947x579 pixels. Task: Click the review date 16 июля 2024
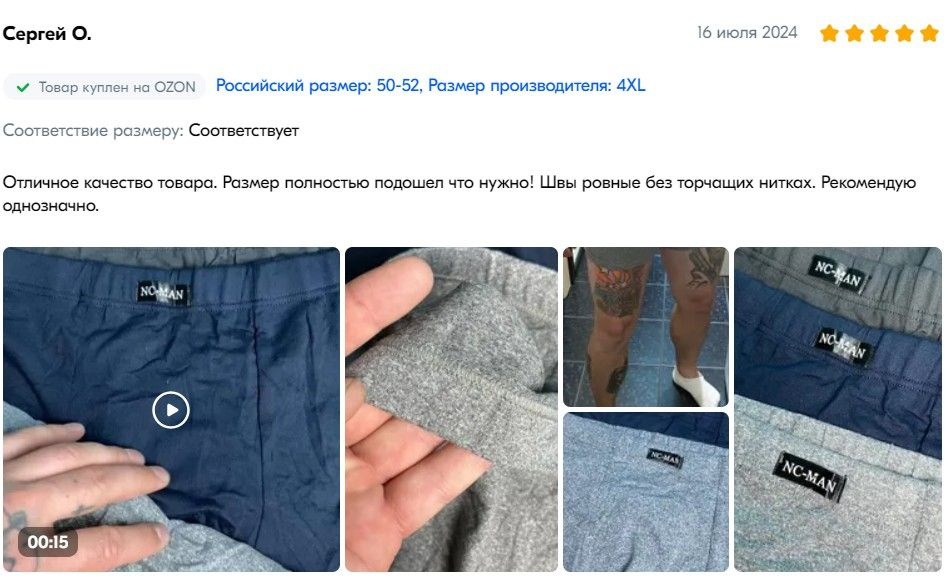pyautogui.click(x=747, y=33)
